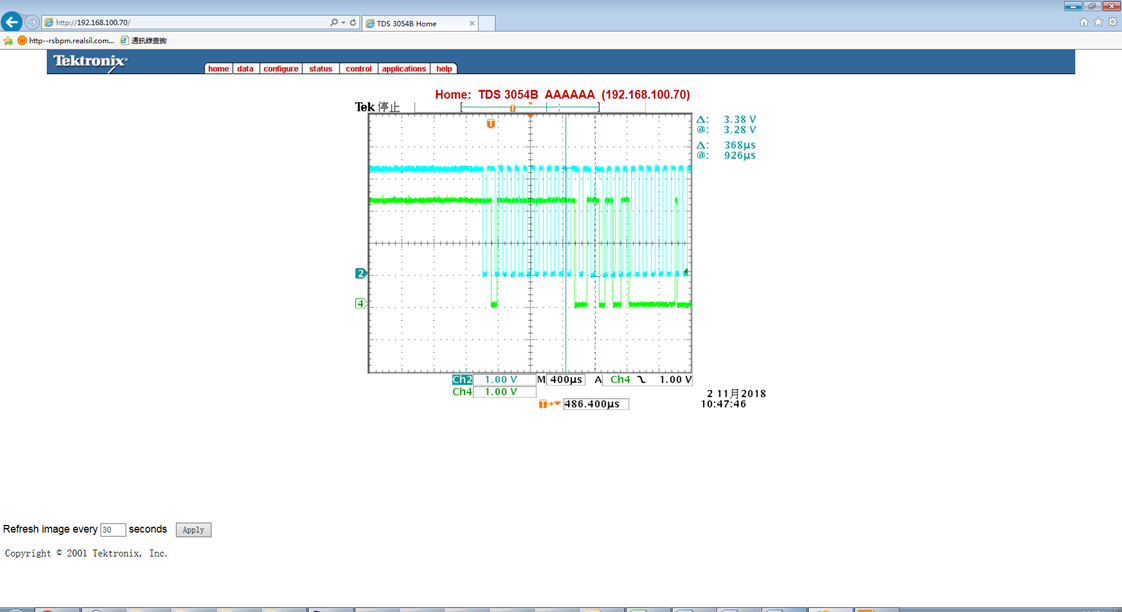Open the home menu tab
The height and width of the screenshot is (612, 1122).
click(x=218, y=69)
